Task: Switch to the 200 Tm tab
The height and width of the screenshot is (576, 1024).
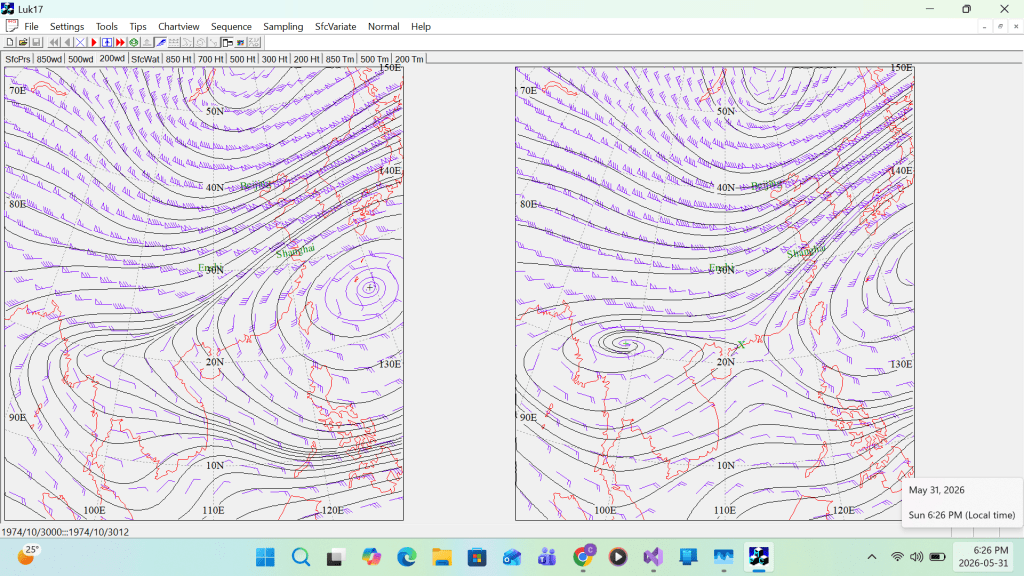Action: click(409, 59)
